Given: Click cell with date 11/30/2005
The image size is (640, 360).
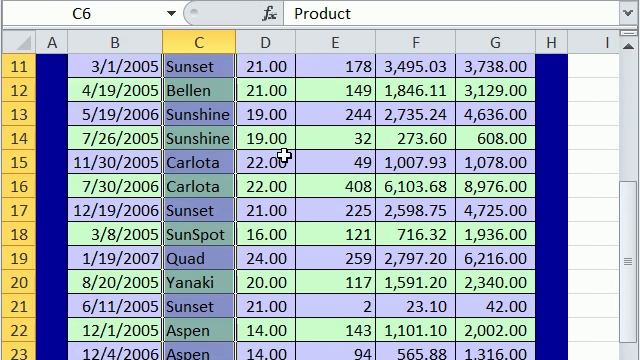Looking at the screenshot, I should (115, 162).
